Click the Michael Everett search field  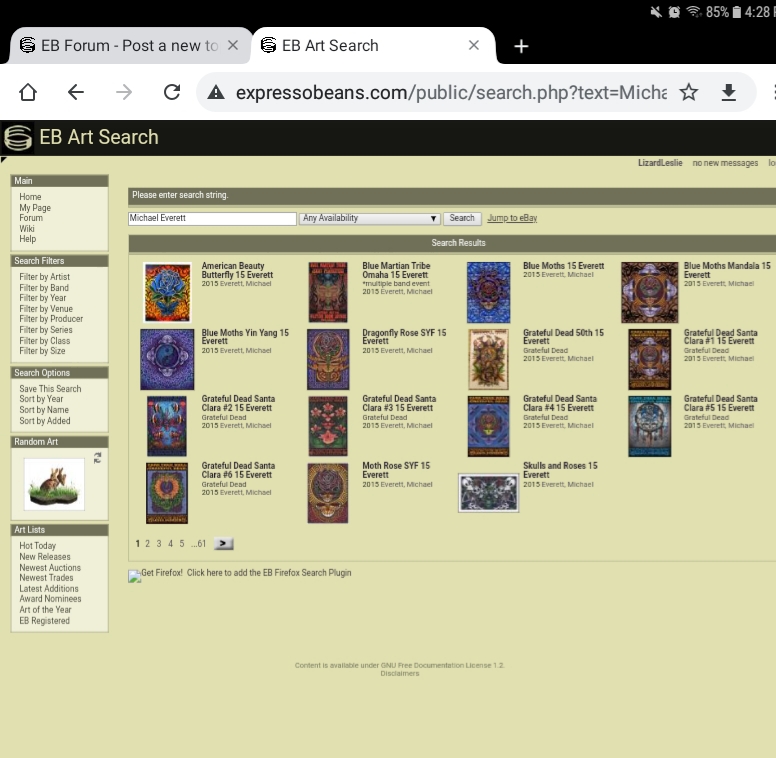point(212,218)
